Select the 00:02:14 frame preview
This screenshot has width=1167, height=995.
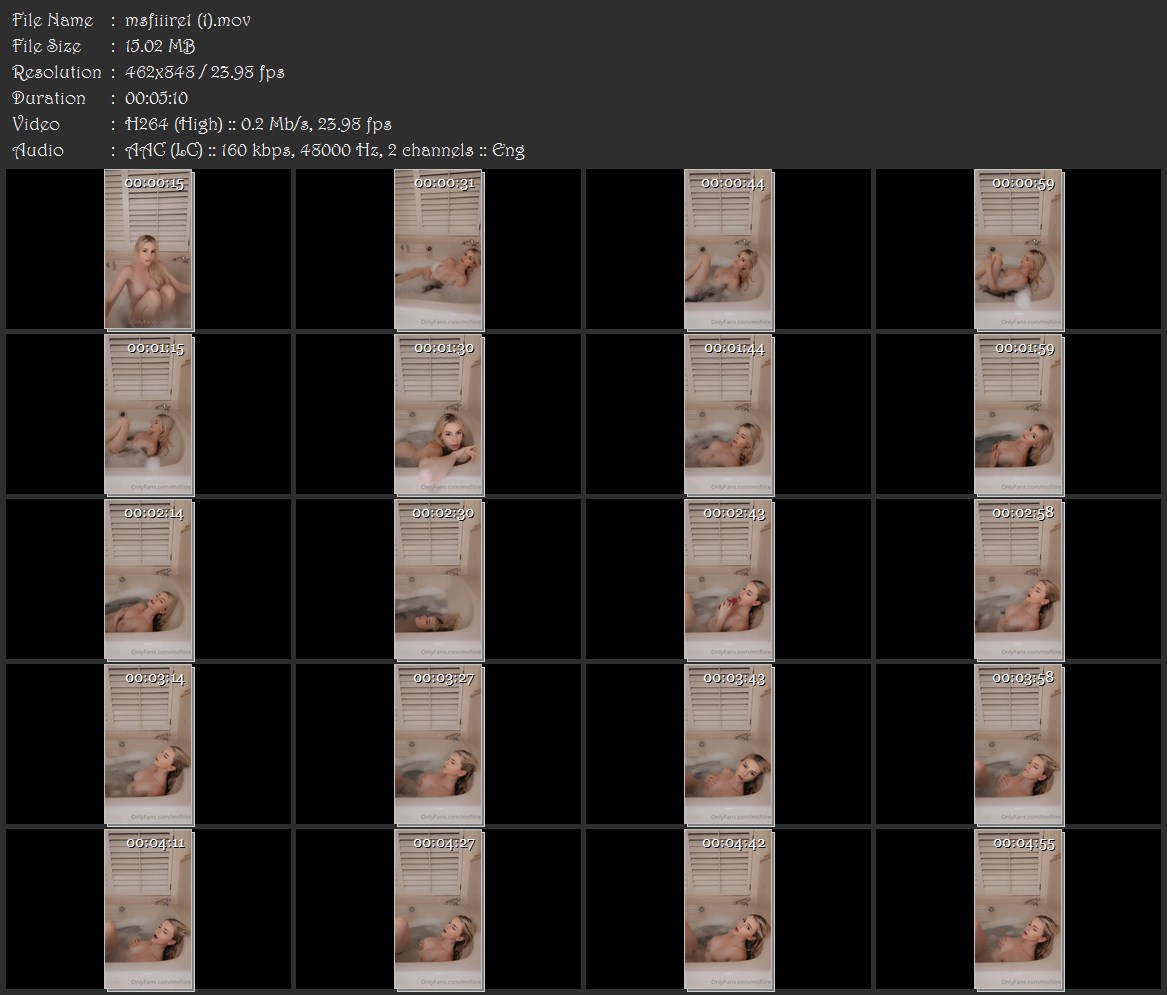pos(149,580)
